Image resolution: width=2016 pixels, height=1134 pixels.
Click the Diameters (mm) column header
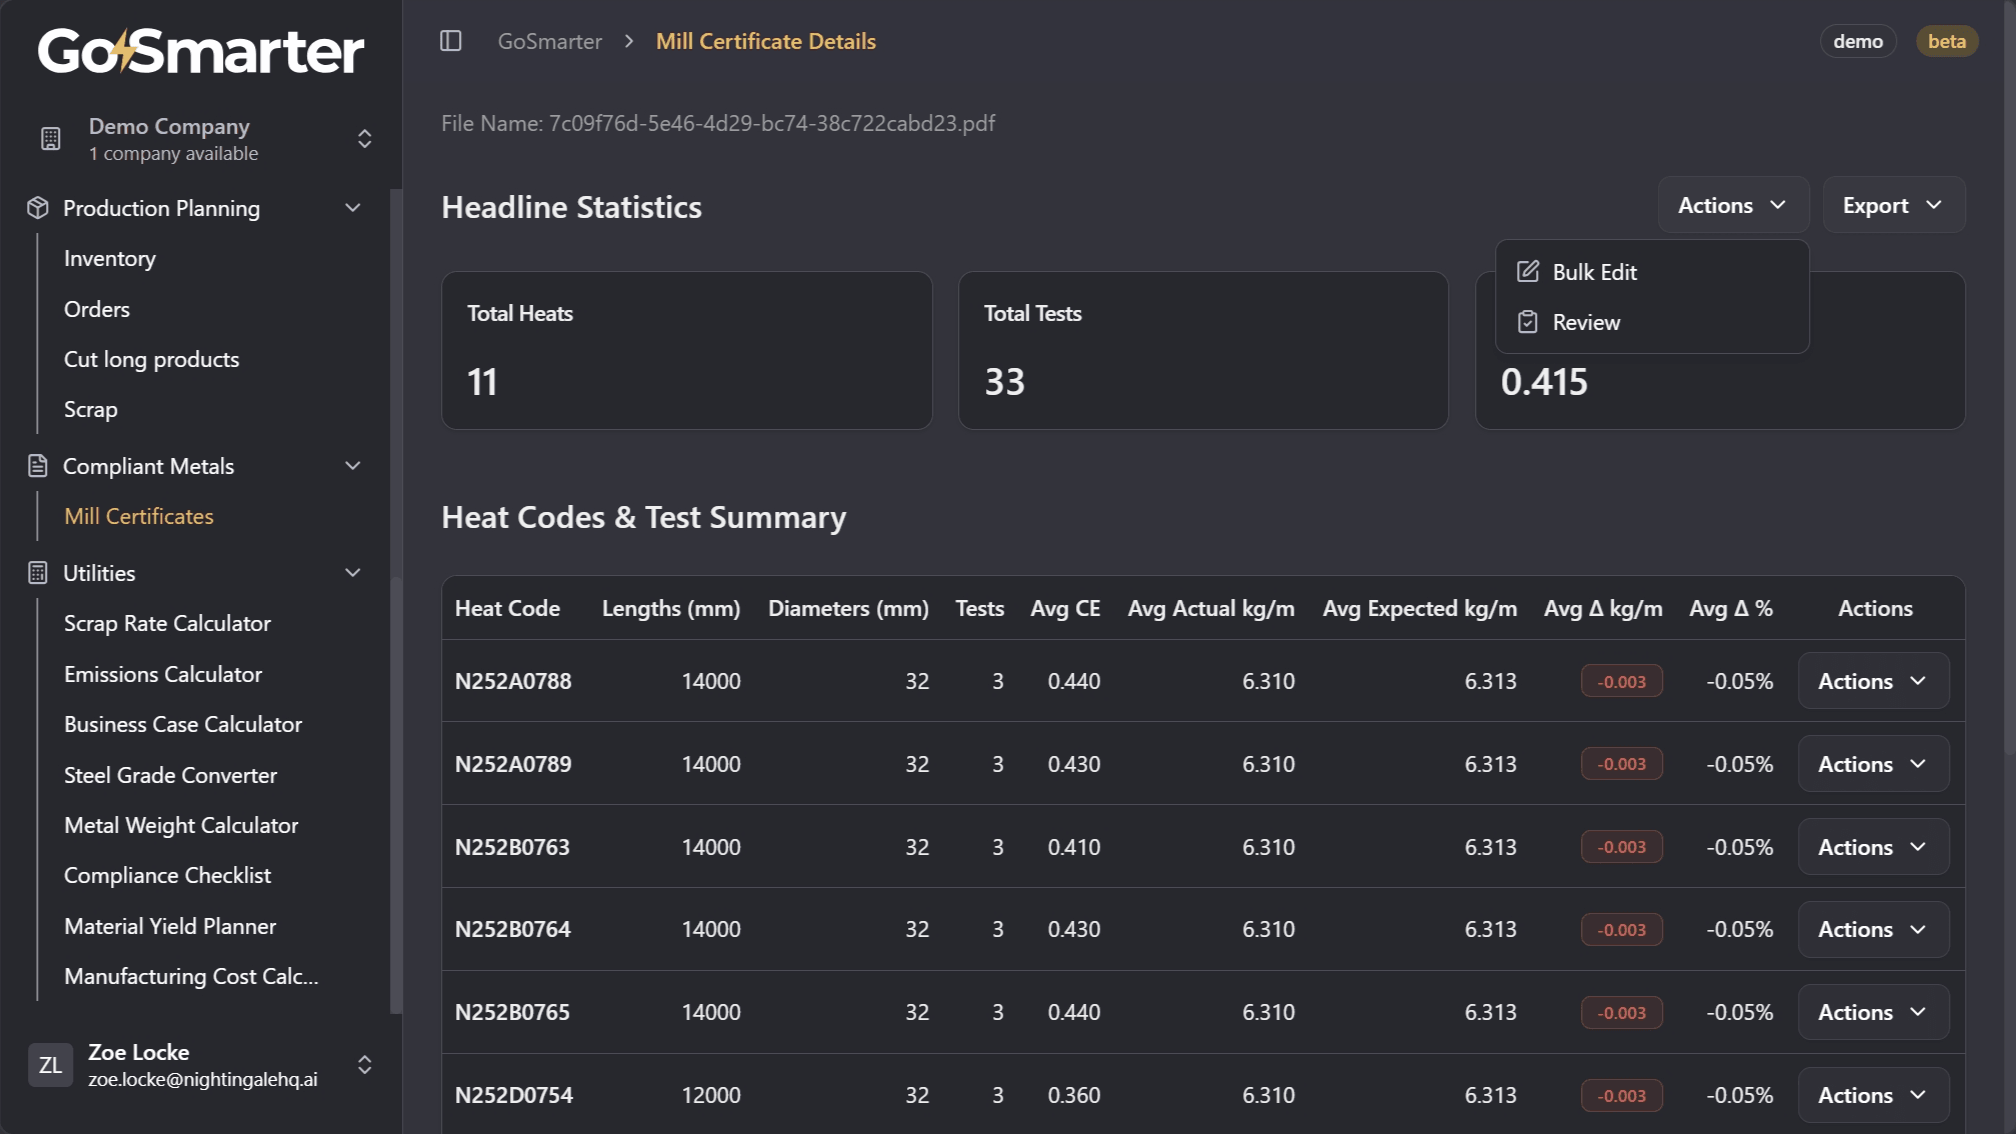pyautogui.click(x=848, y=608)
